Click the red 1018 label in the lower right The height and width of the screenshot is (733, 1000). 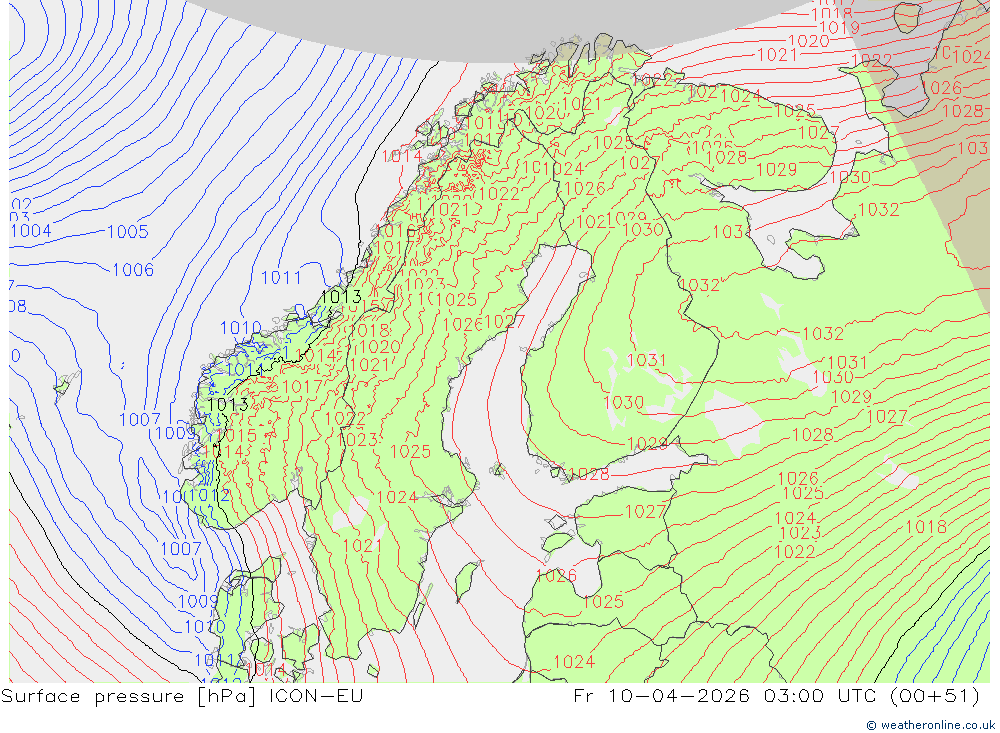pos(926,526)
